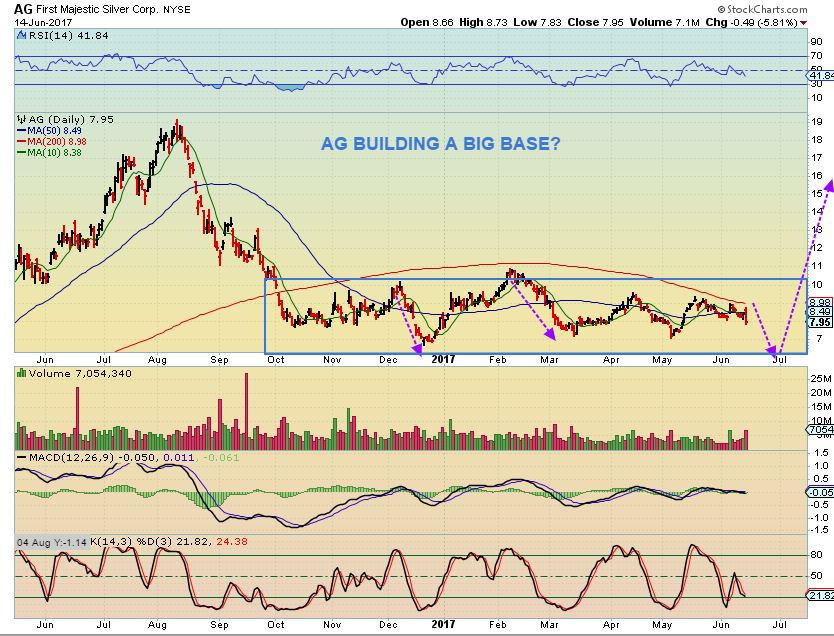Click the Mar label on bottom stochastic axis

(x=549, y=625)
